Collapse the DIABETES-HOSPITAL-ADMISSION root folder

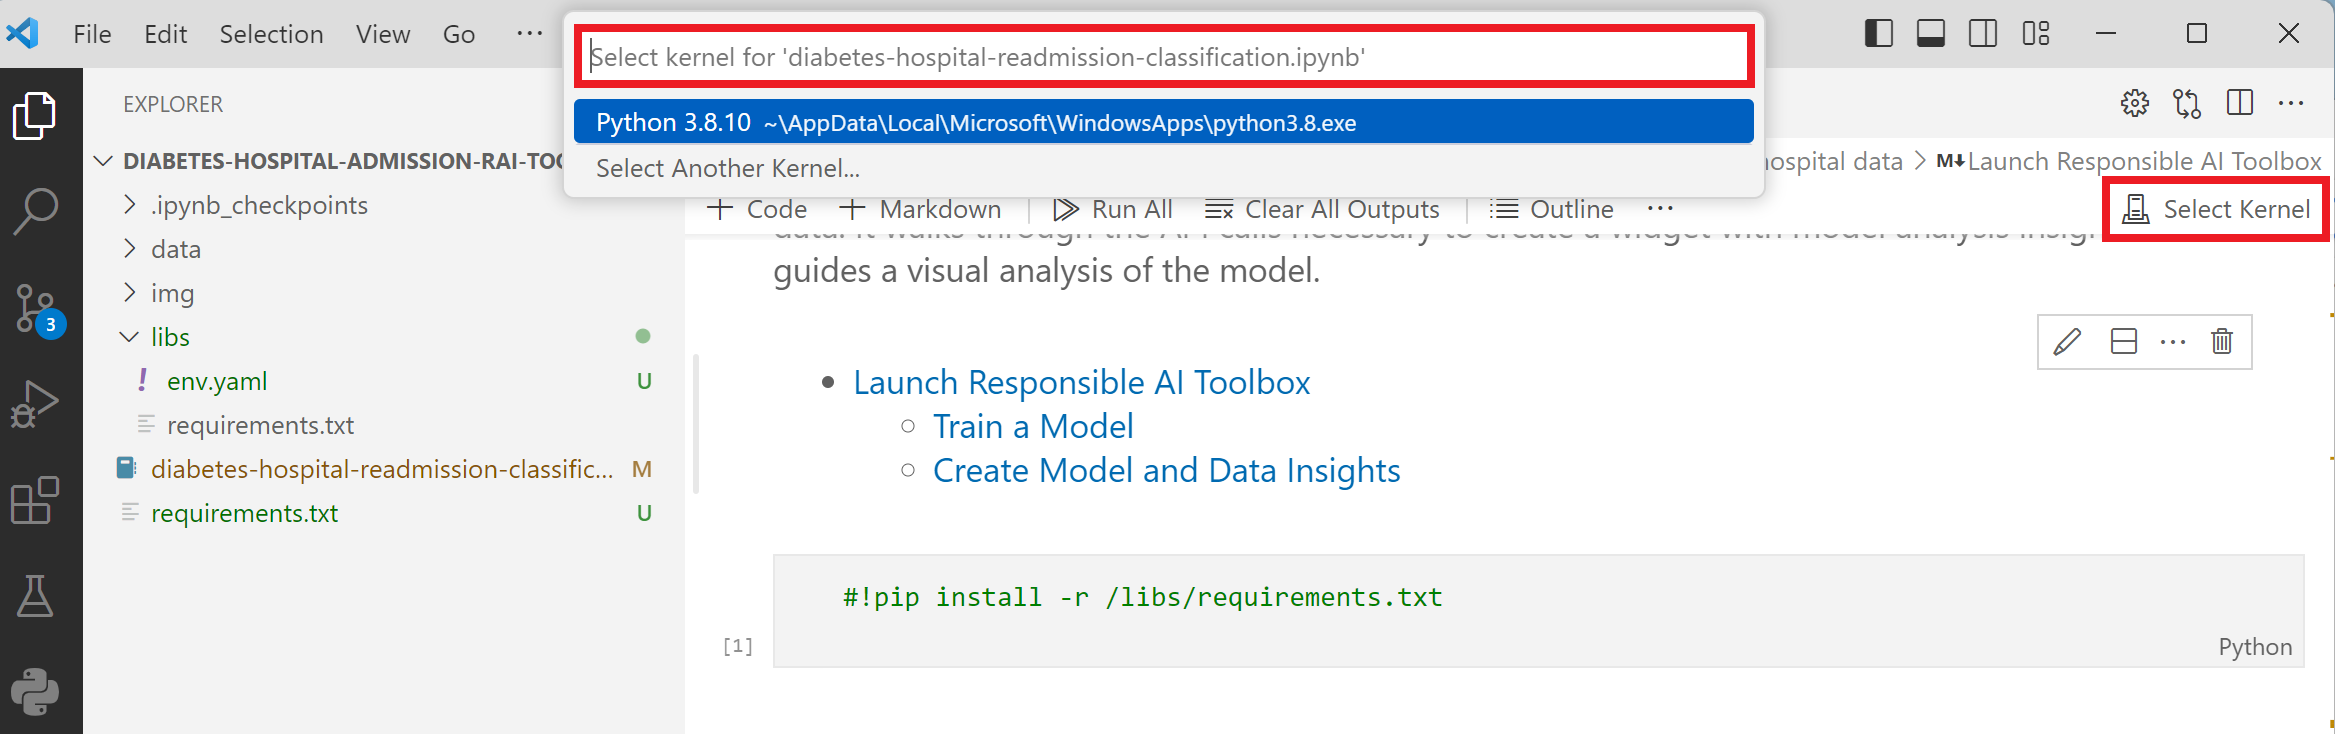(x=102, y=161)
